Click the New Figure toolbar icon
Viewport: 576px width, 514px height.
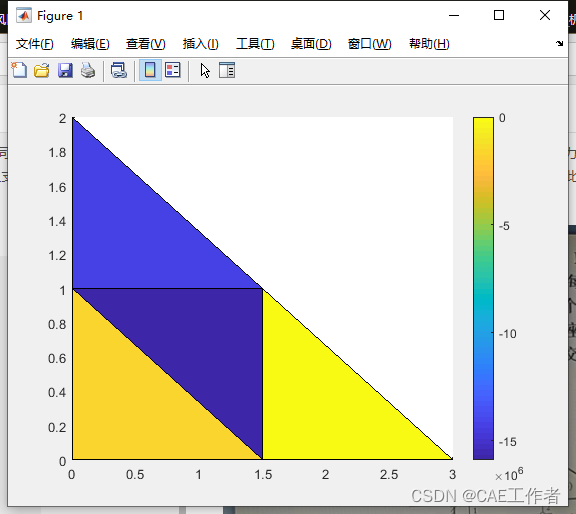coord(19,70)
